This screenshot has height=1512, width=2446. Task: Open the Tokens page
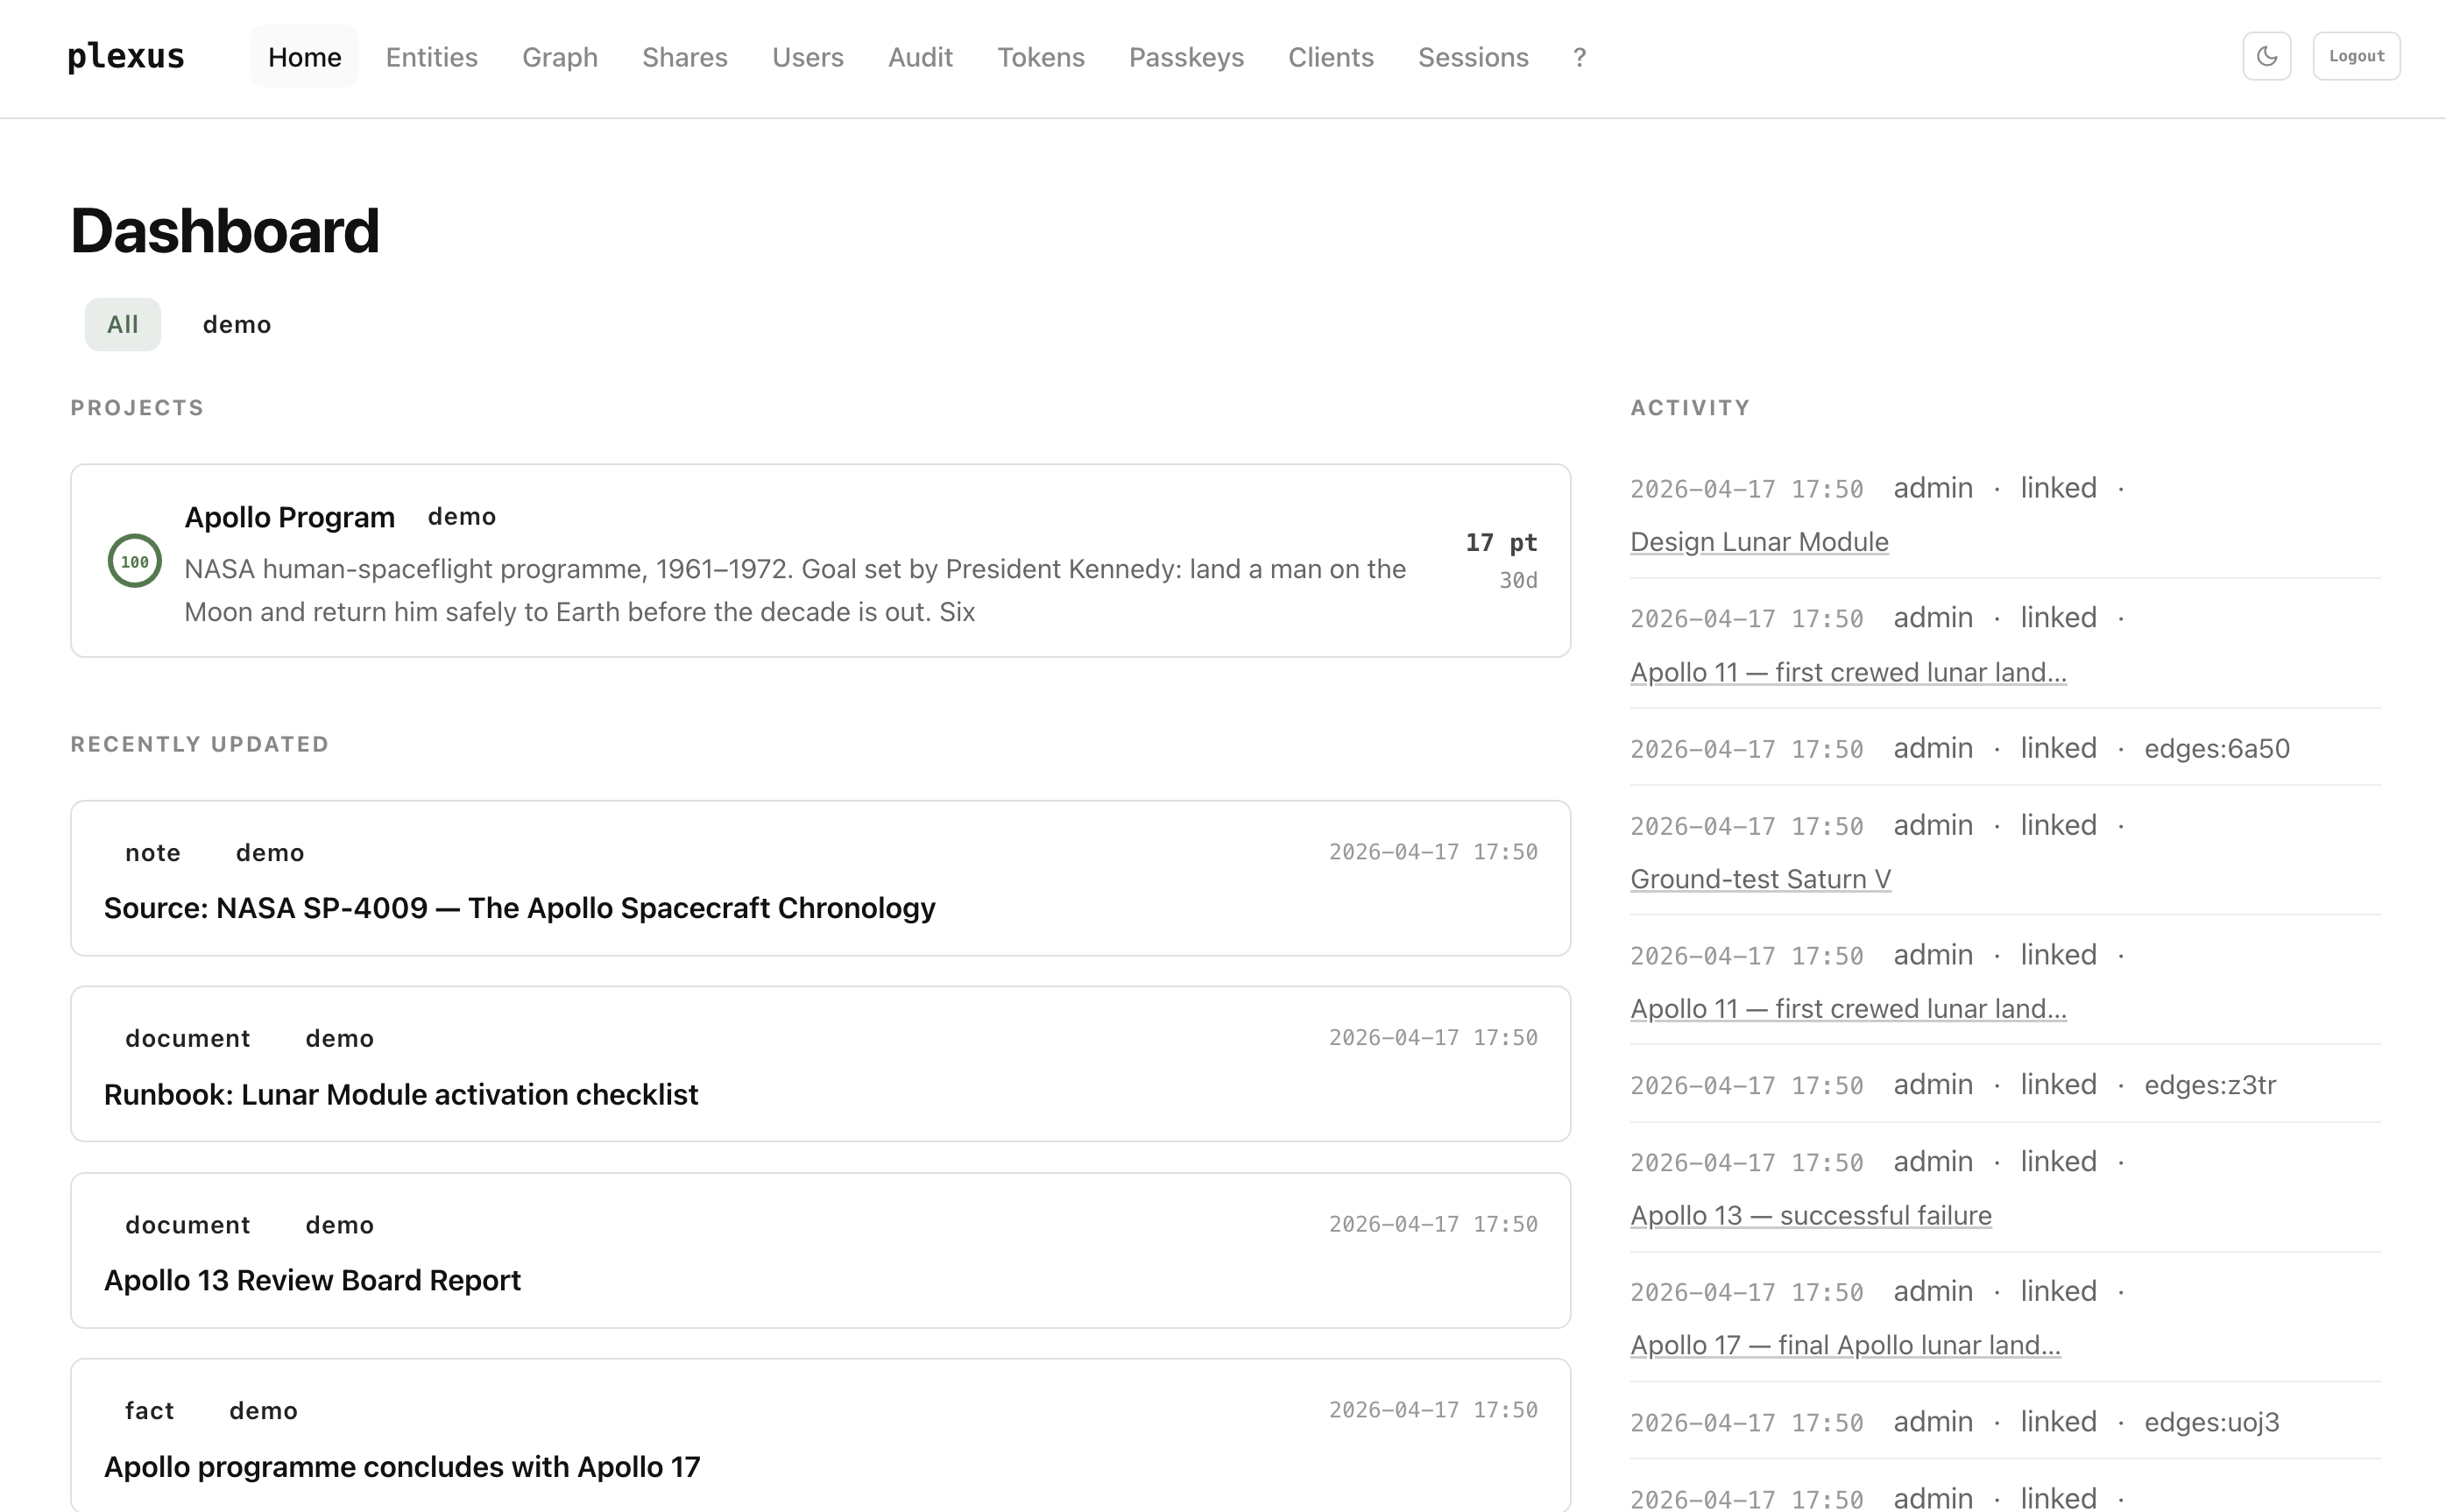pyautogui.click(x=1041, y=57)
